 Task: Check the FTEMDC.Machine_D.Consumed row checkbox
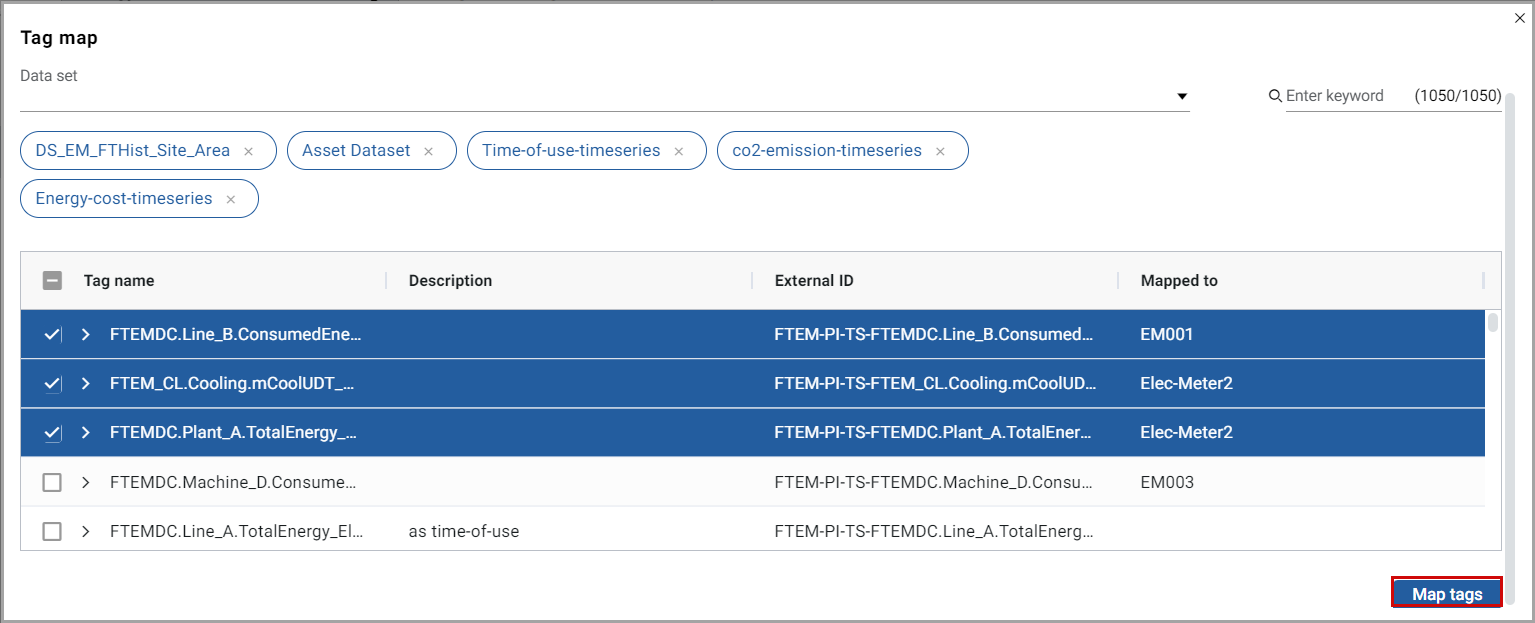pyautogui.click(x=52, y=483)
